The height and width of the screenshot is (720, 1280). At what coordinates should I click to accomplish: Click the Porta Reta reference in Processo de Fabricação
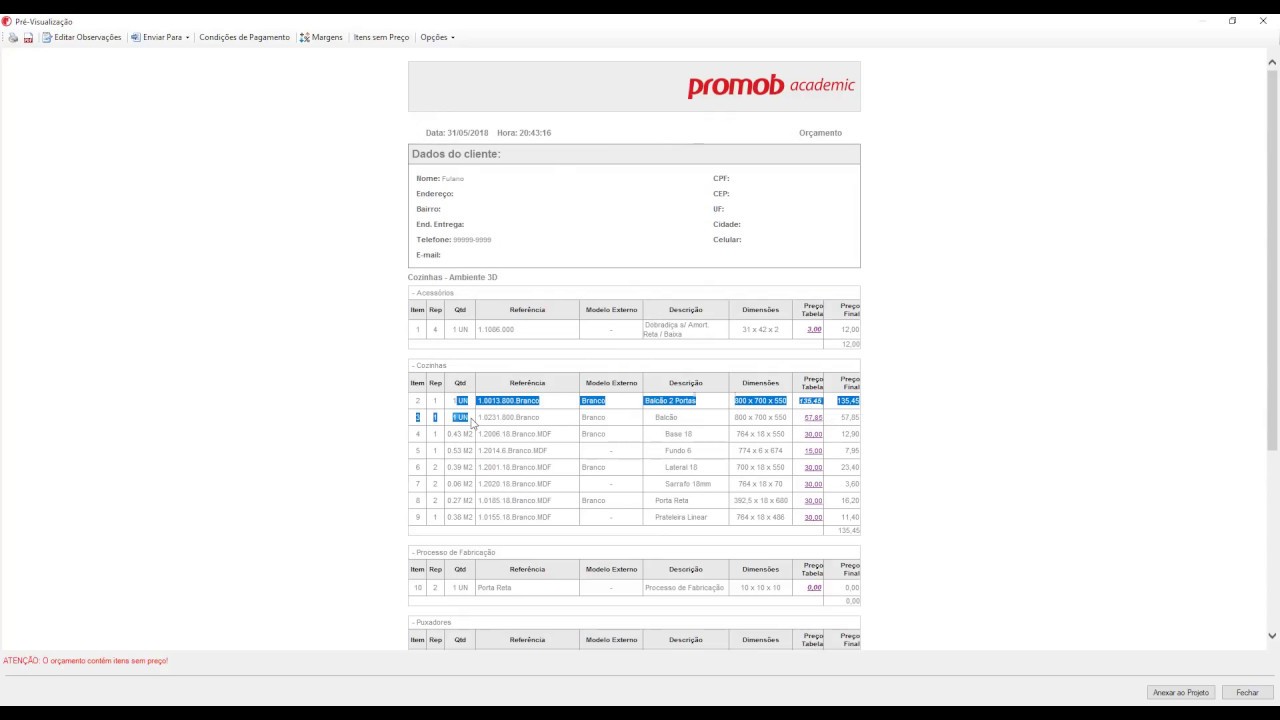click(494, 588)
